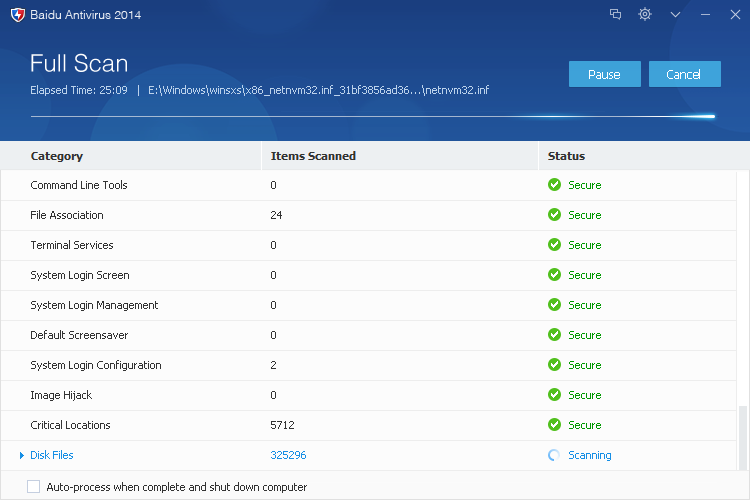
Task: Click the current scanned file path text
Action: (319, 90)
